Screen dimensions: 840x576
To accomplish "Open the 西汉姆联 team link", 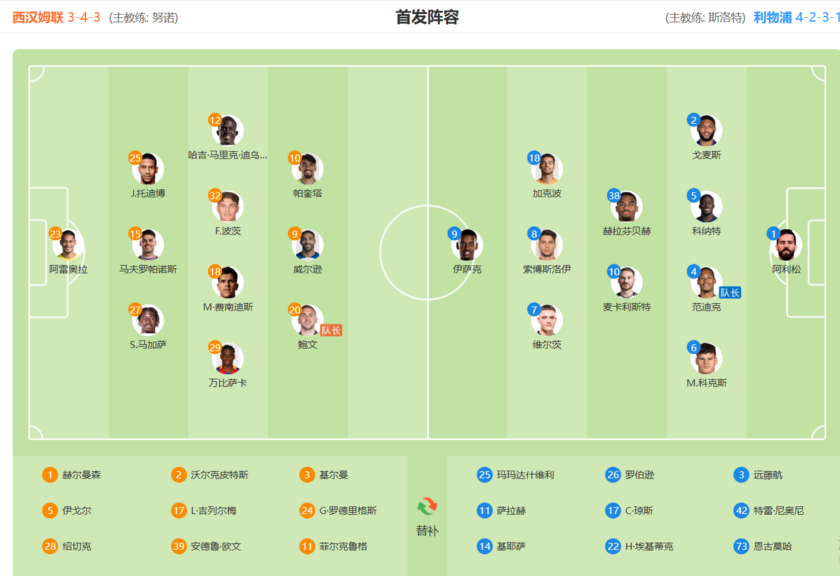I will [37, 17].
